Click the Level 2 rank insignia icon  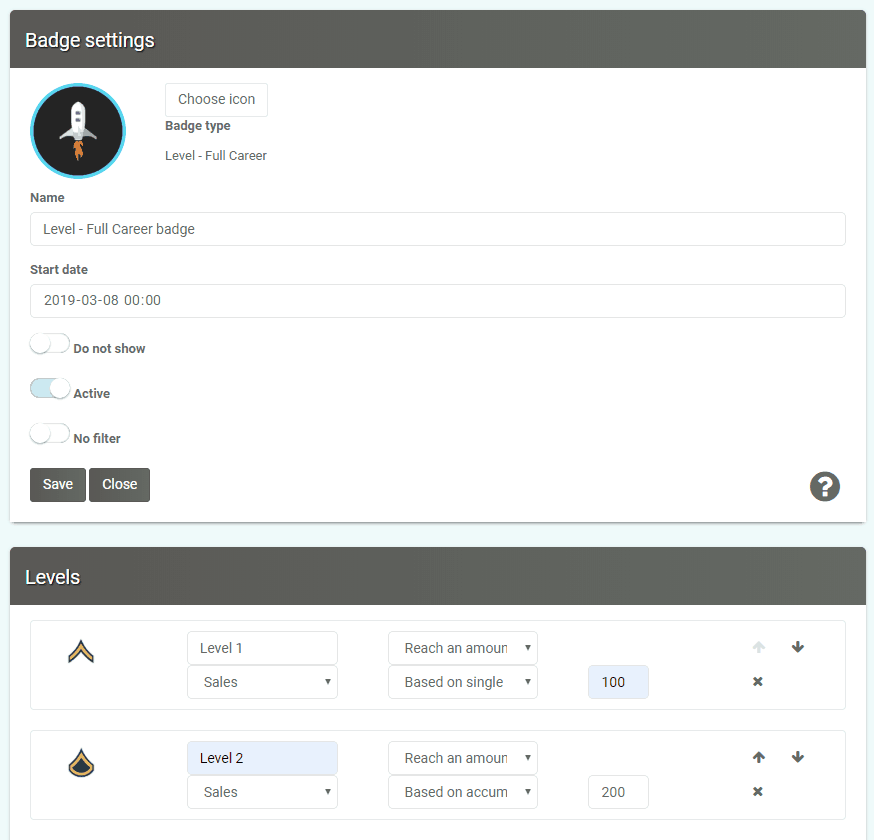(x=81, y=763)
